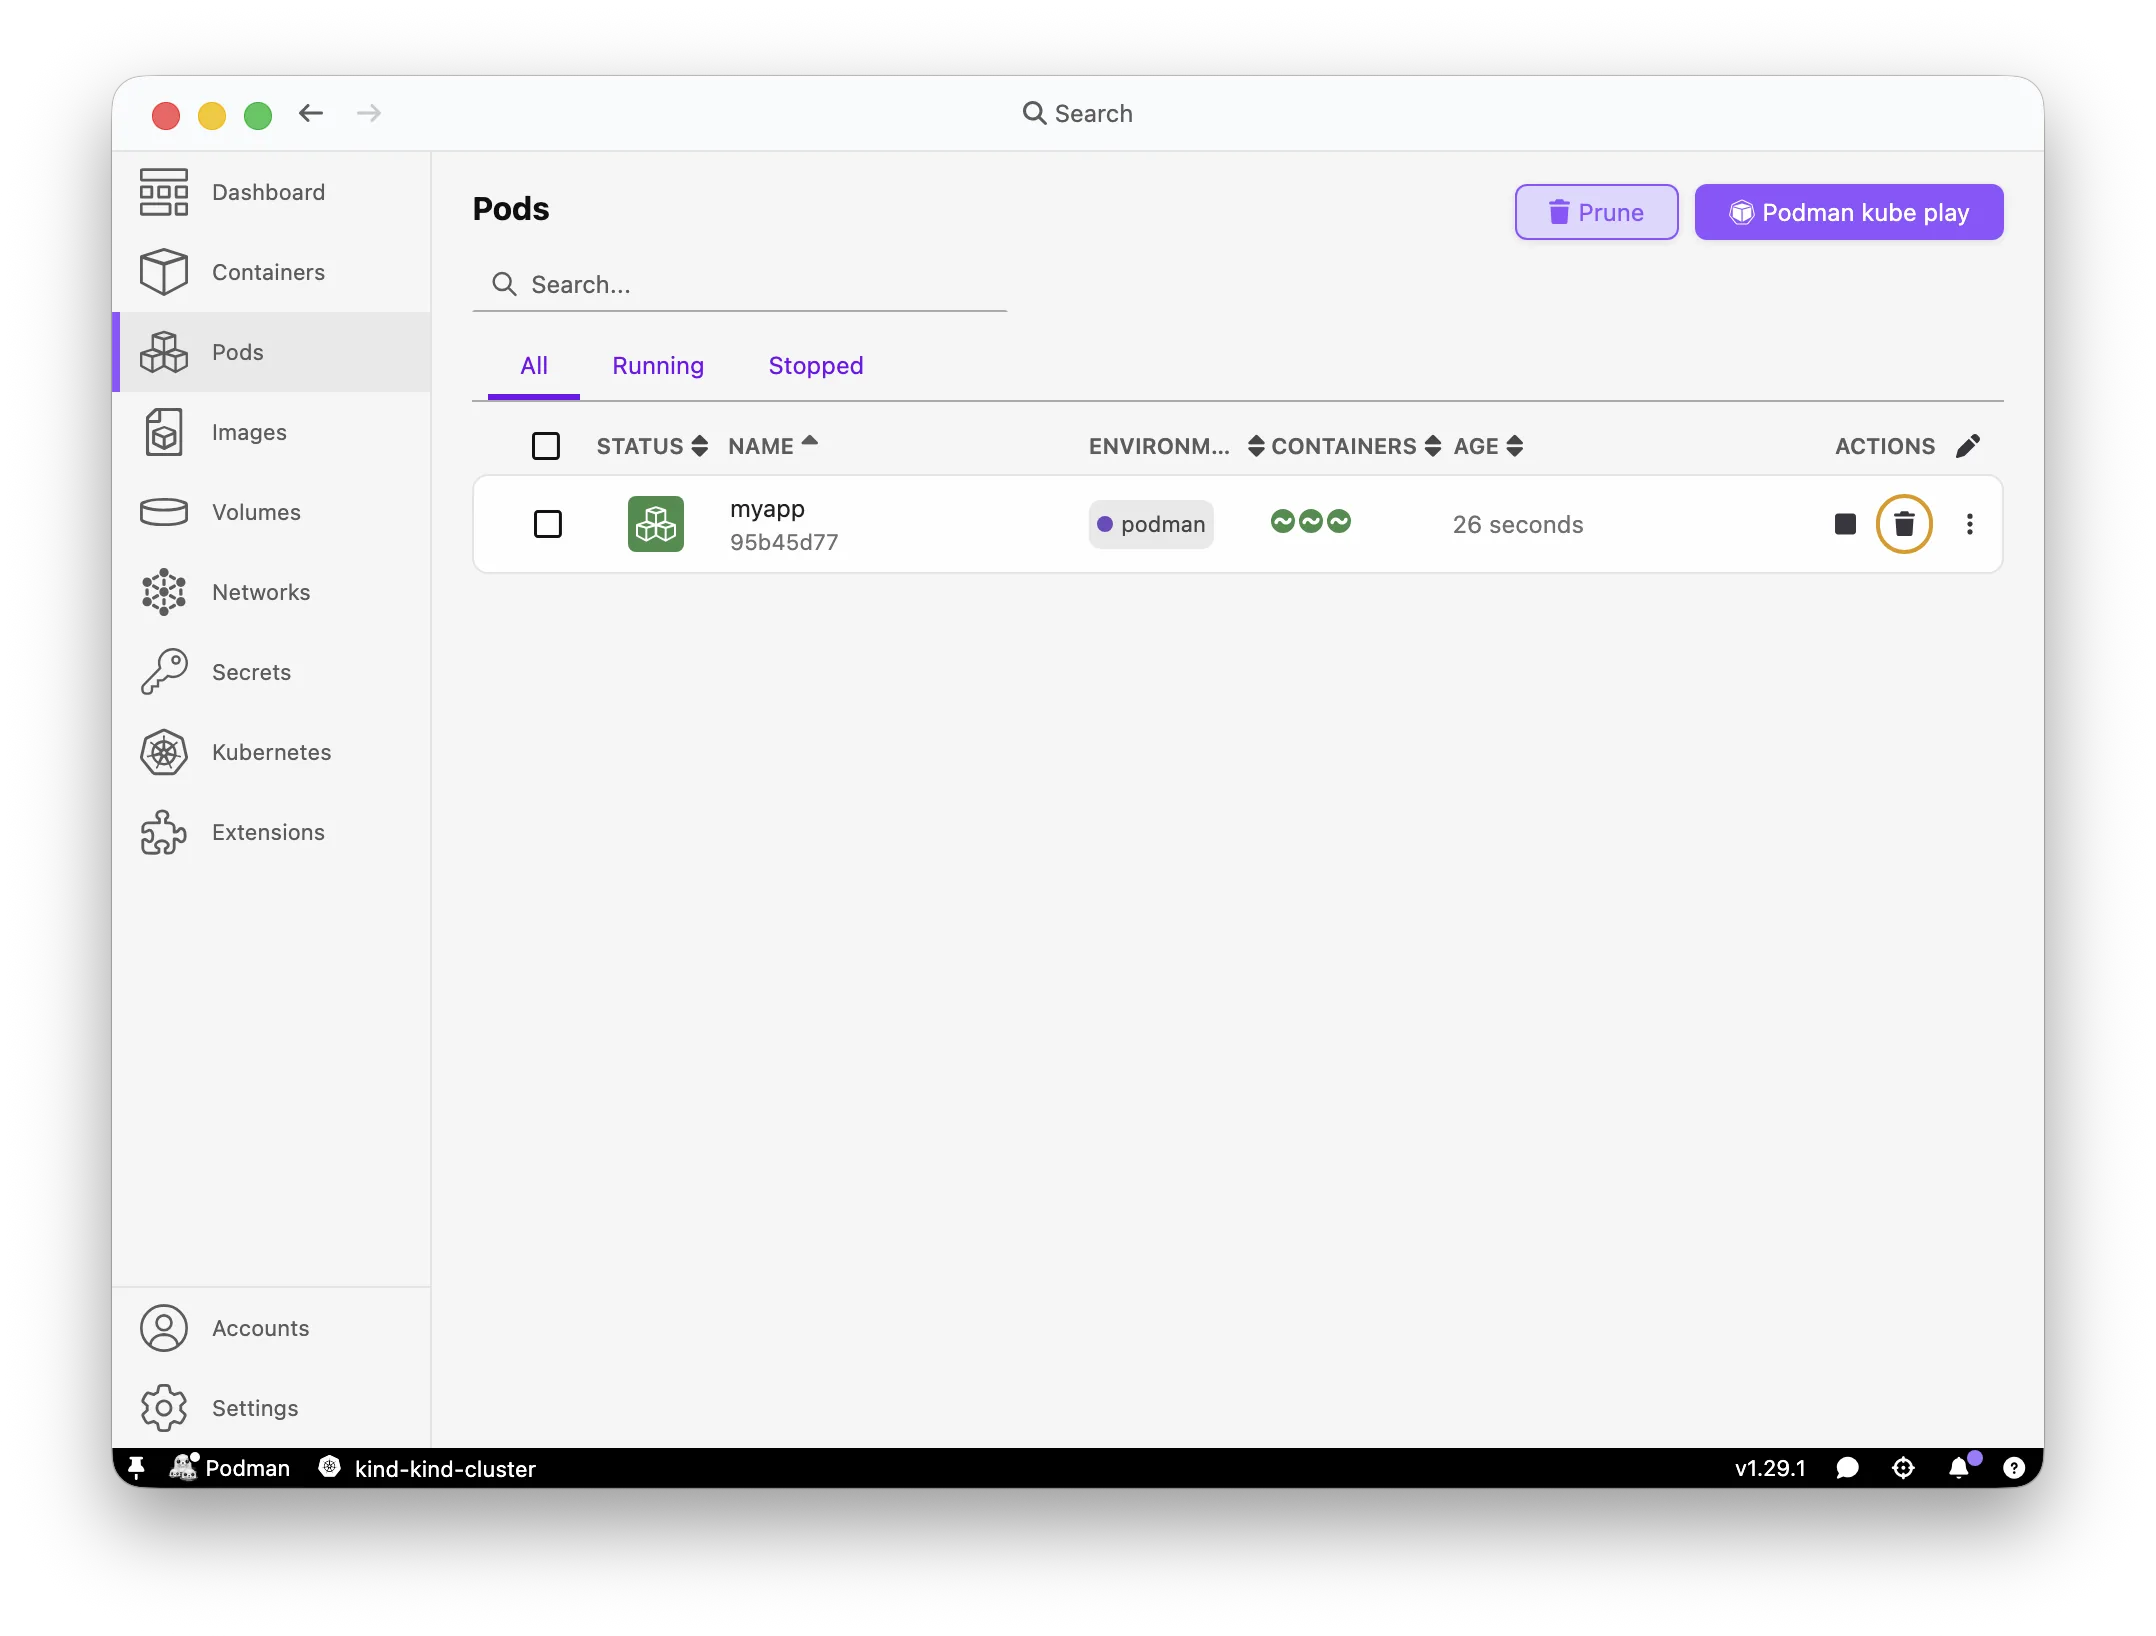This screenshot has height=1636, width=2156.
Task: Open Settings in the sidebar
Action: coord(270,1408)
